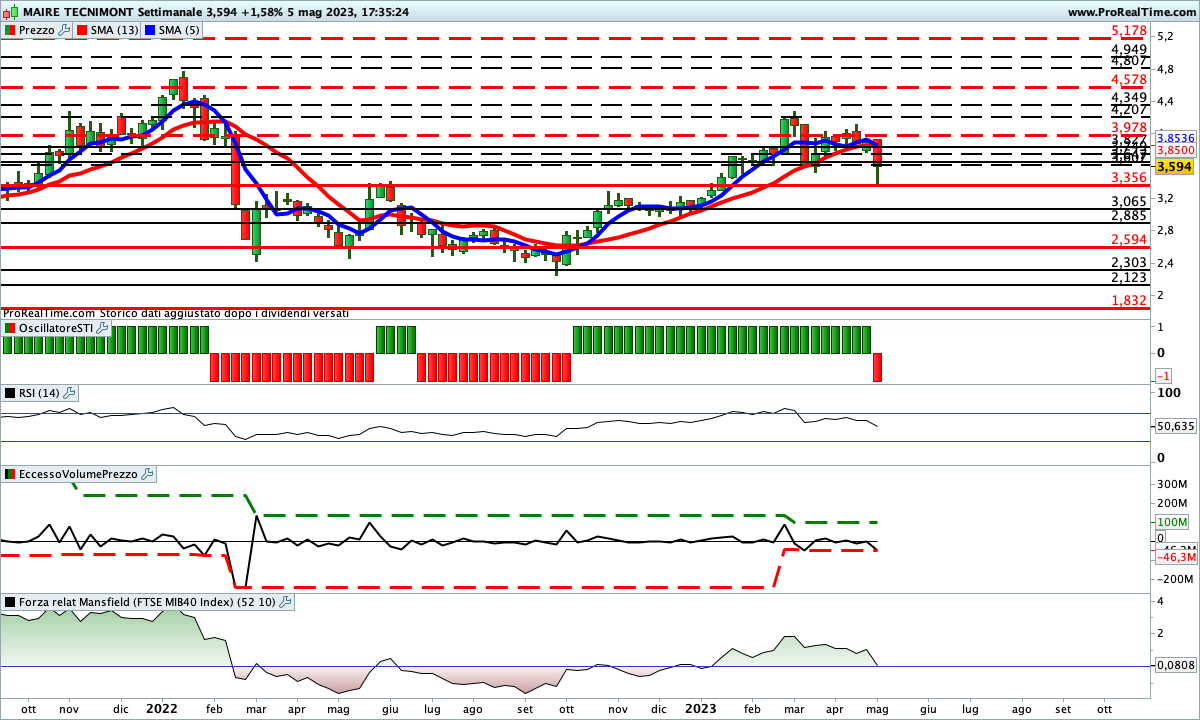Click the red 3,8500 SMA value tag
Viewport: 1200px width, 720px height.
tap(1175, 150)
